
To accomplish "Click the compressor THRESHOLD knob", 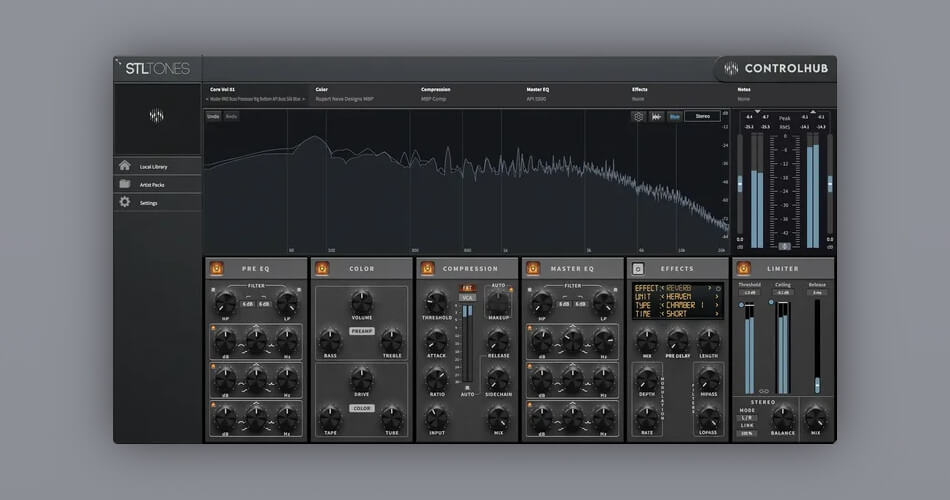I will [436, 302].
